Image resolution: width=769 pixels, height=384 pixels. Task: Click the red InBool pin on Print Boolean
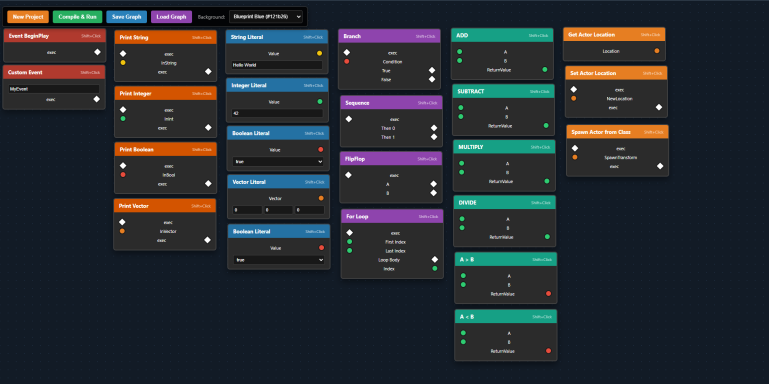[123, 175]
